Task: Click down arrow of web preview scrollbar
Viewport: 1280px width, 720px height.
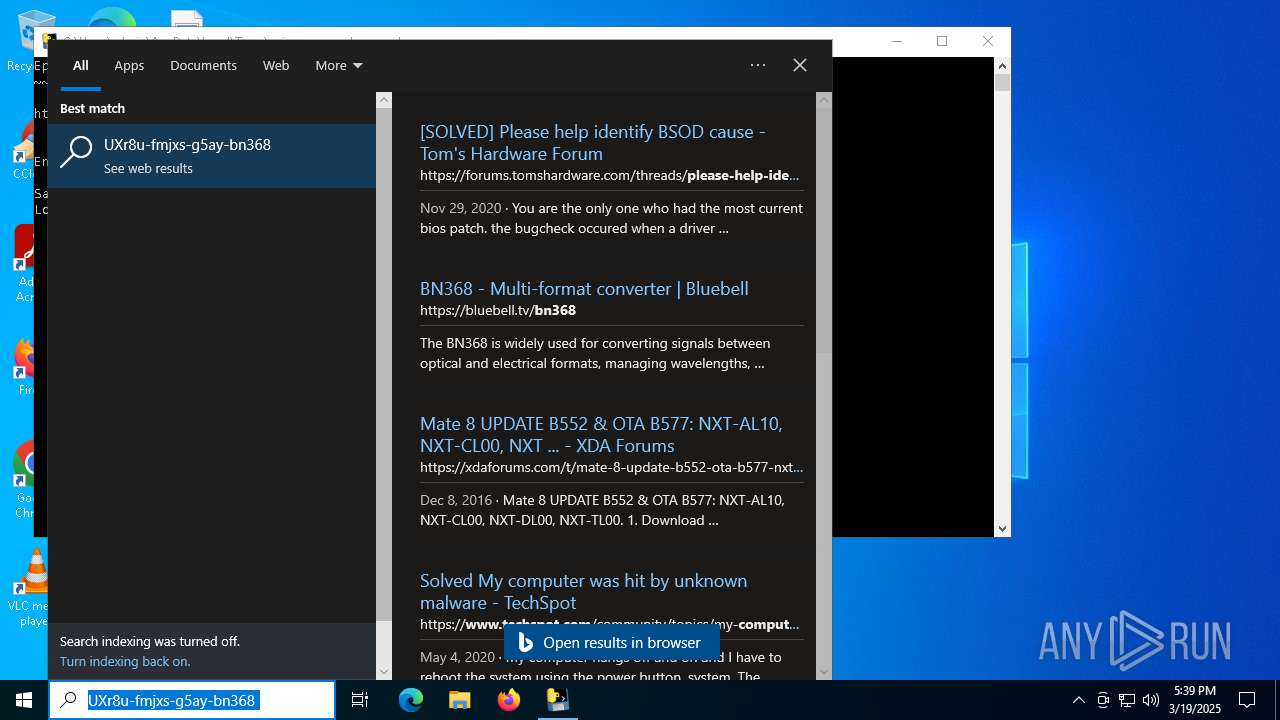Action: [824, 672]
